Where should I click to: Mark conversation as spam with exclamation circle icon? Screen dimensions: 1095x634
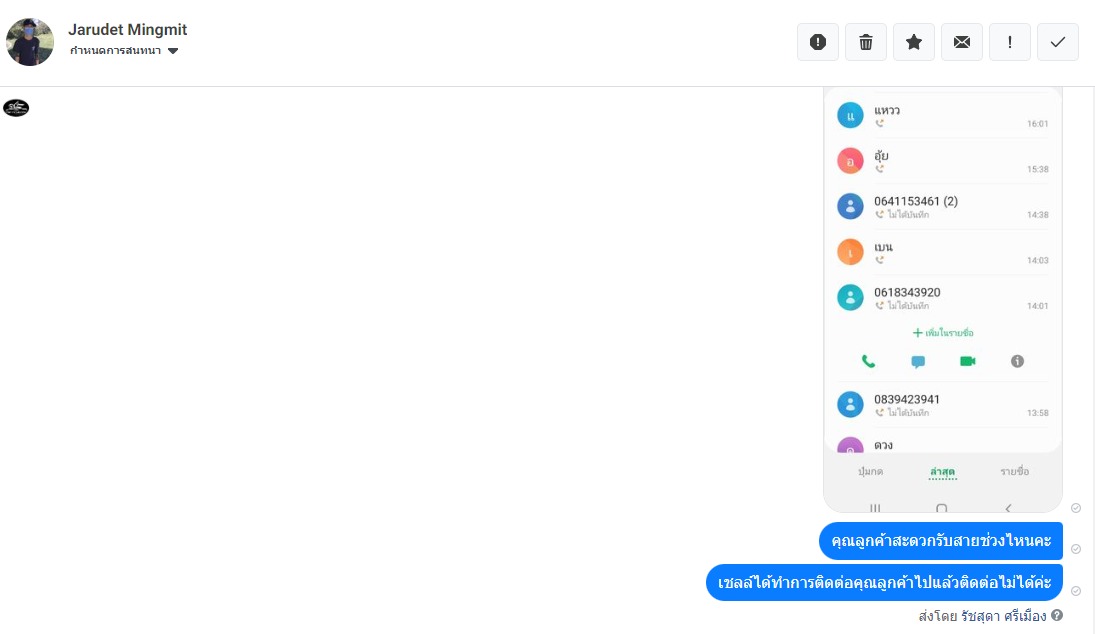click(x=818, y=42)
